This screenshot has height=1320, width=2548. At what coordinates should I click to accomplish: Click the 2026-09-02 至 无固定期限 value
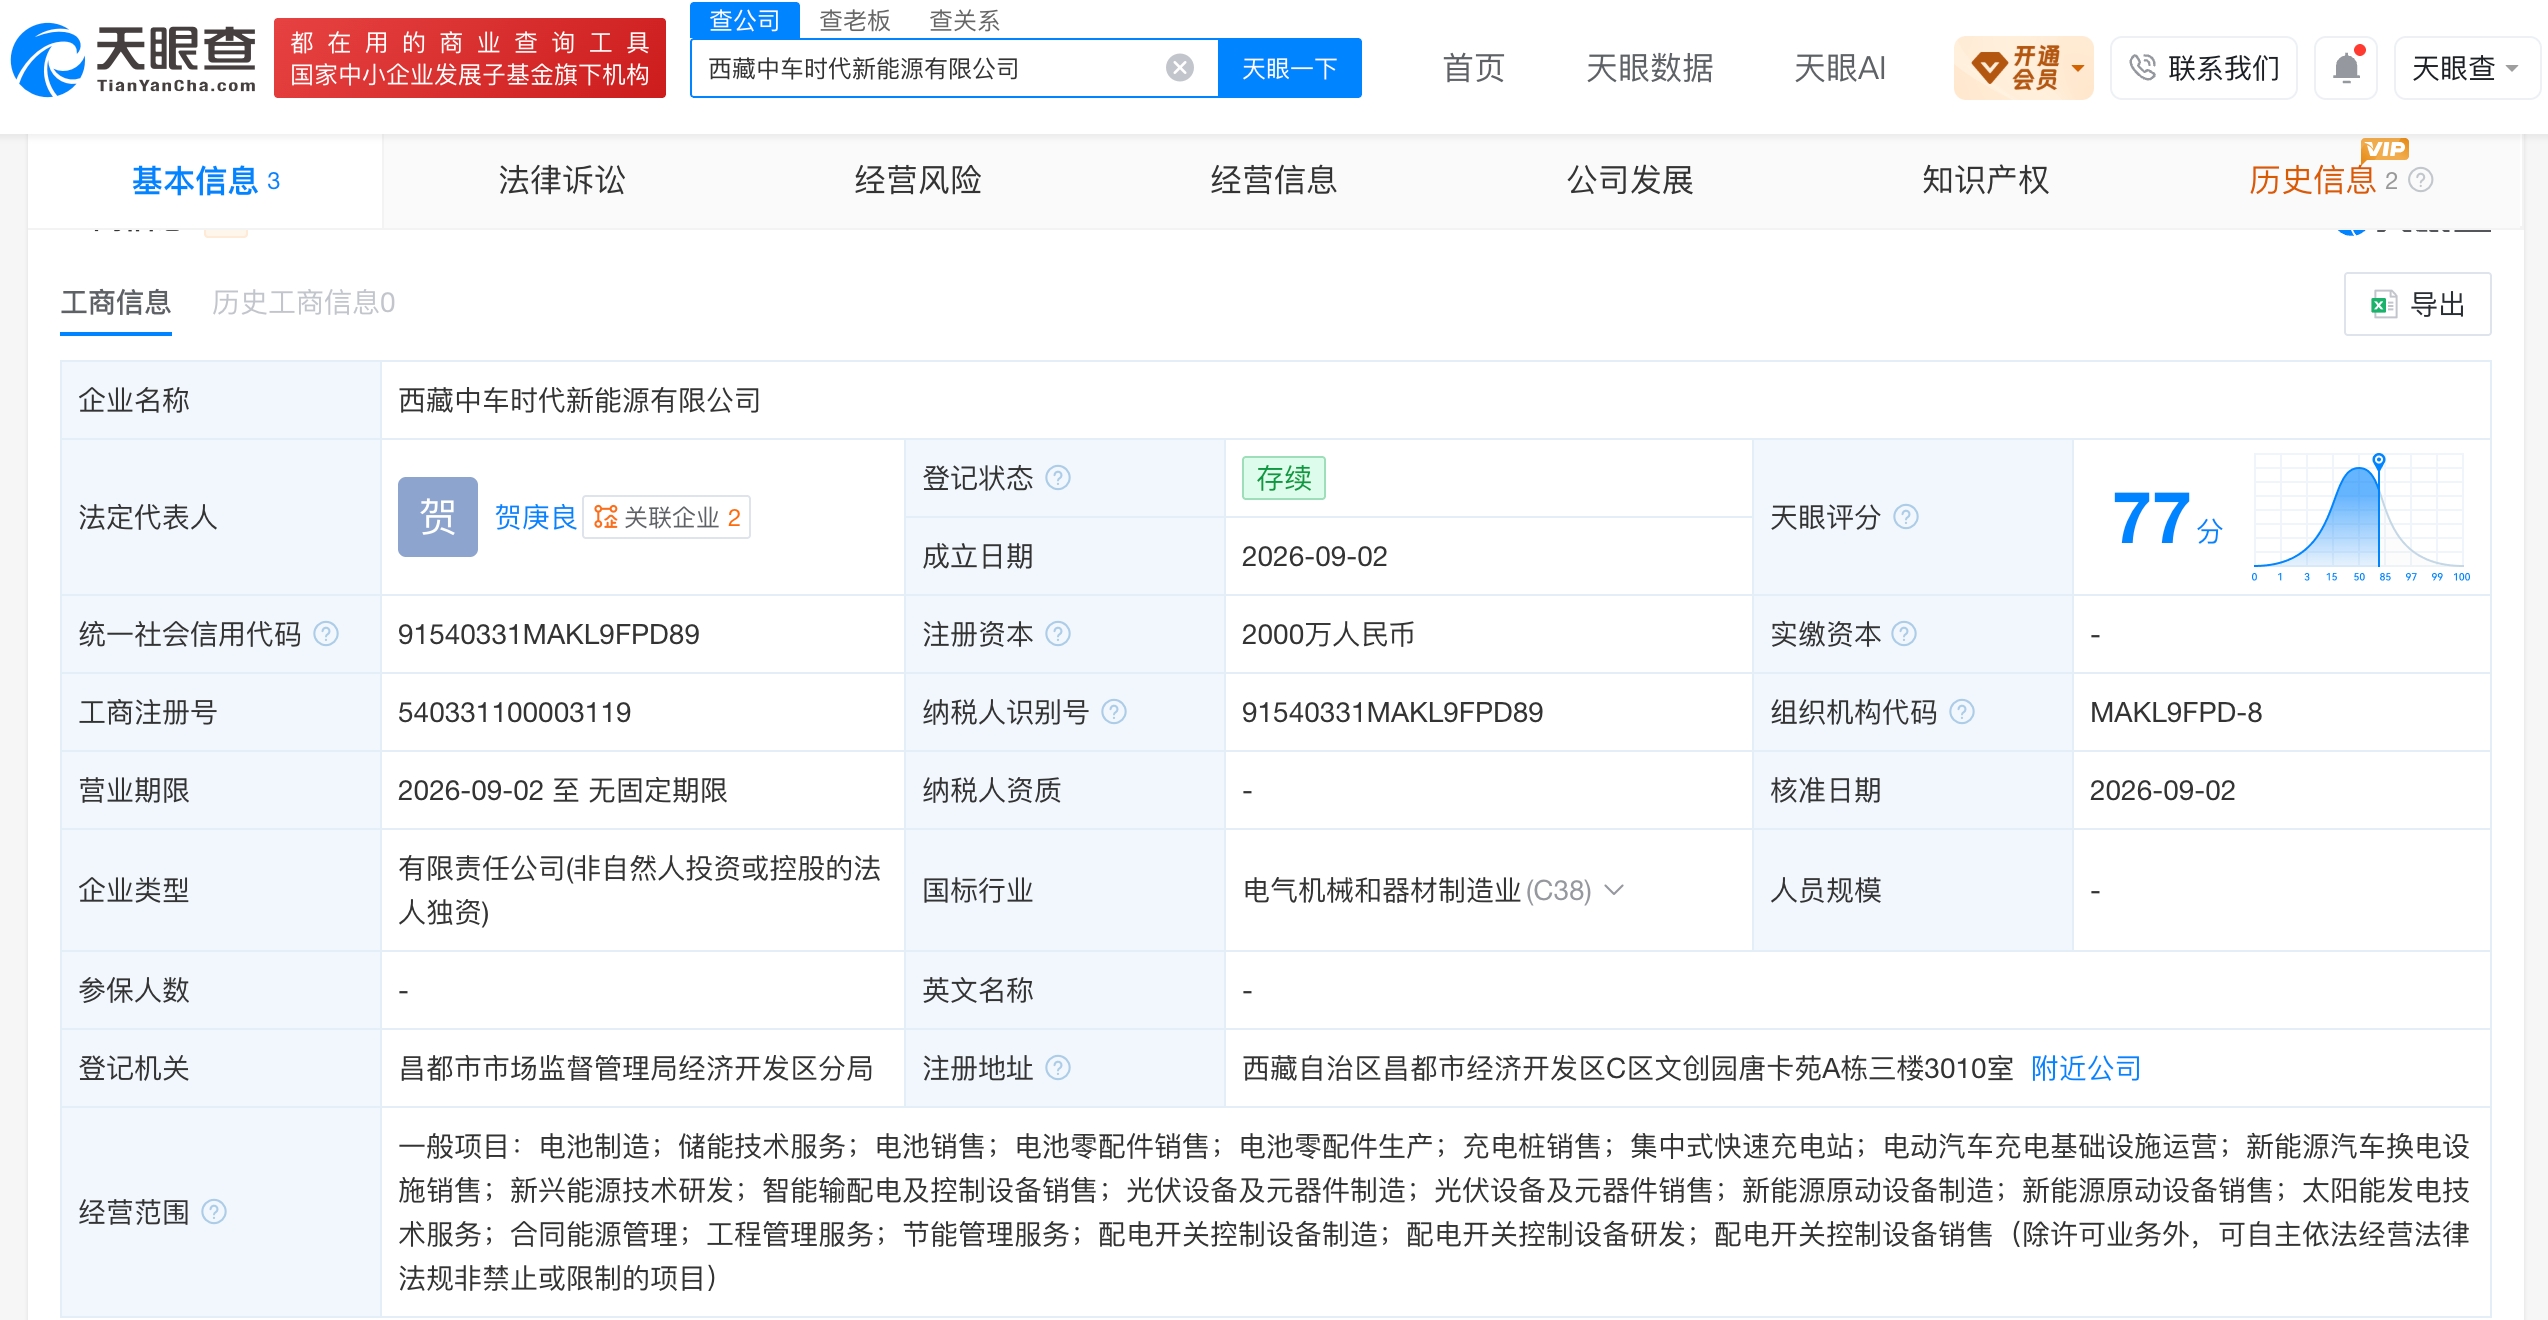[x=562, y=790]
